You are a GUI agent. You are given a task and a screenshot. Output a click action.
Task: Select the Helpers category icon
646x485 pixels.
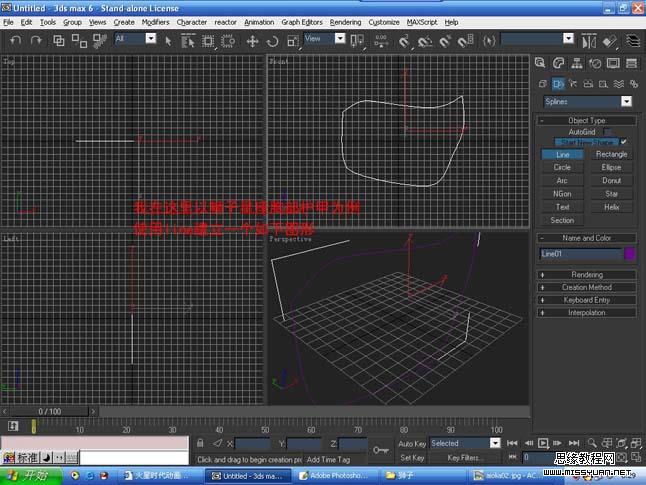point(604,84)
